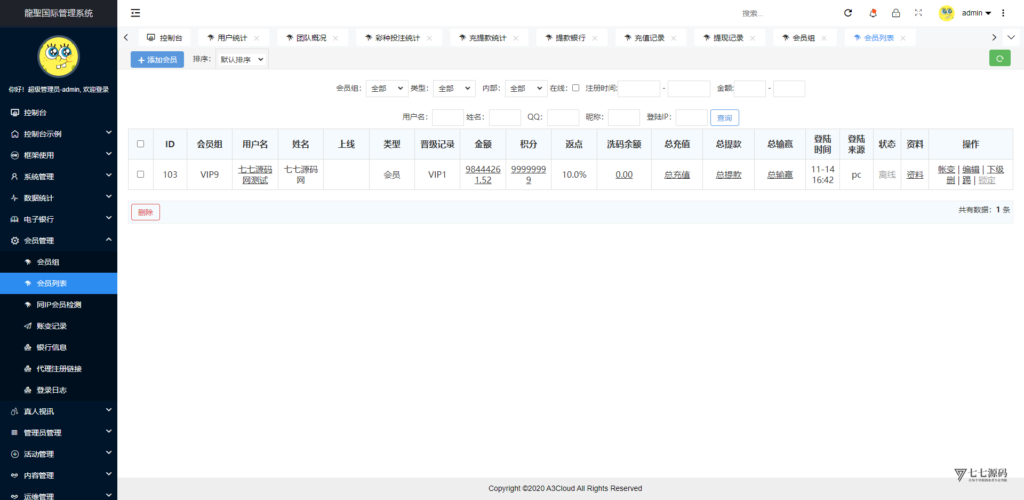Expand 内容管理 menu in sidebar
The height and width of the screenshot is (500, 1024).
pyautogui.click(x=59, y=475)
